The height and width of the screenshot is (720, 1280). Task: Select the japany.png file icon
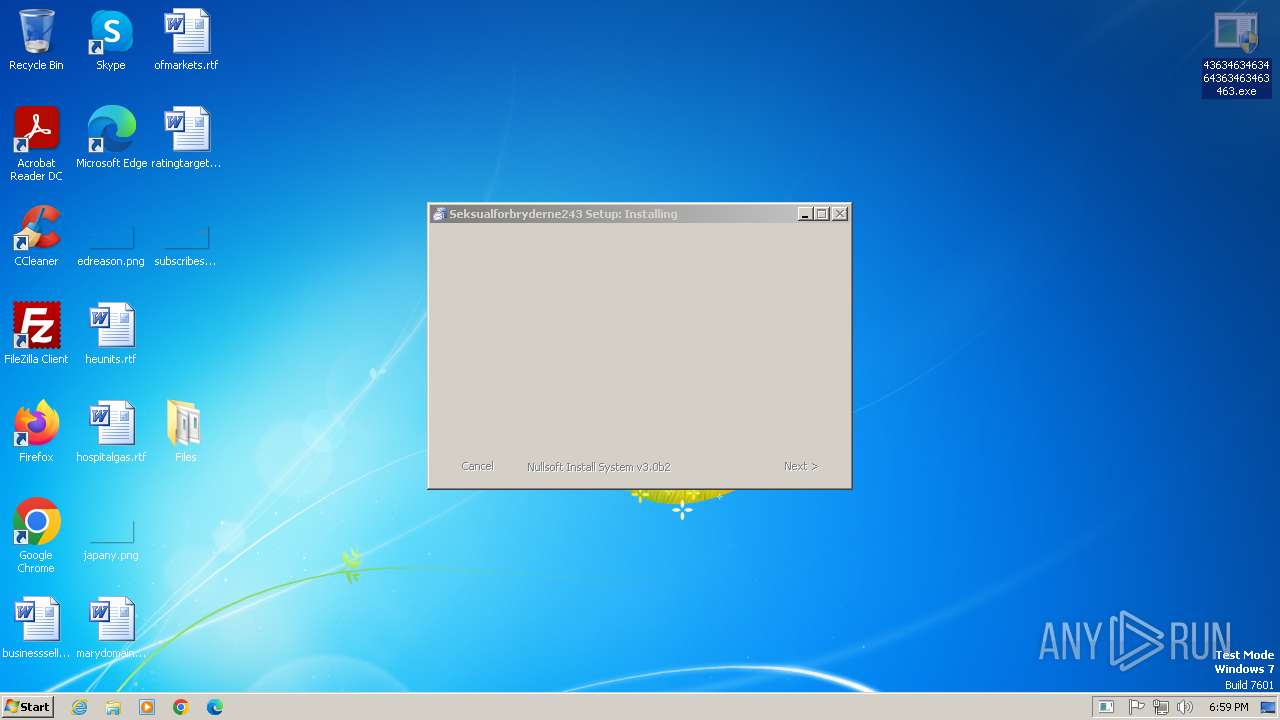pos(111,540)
